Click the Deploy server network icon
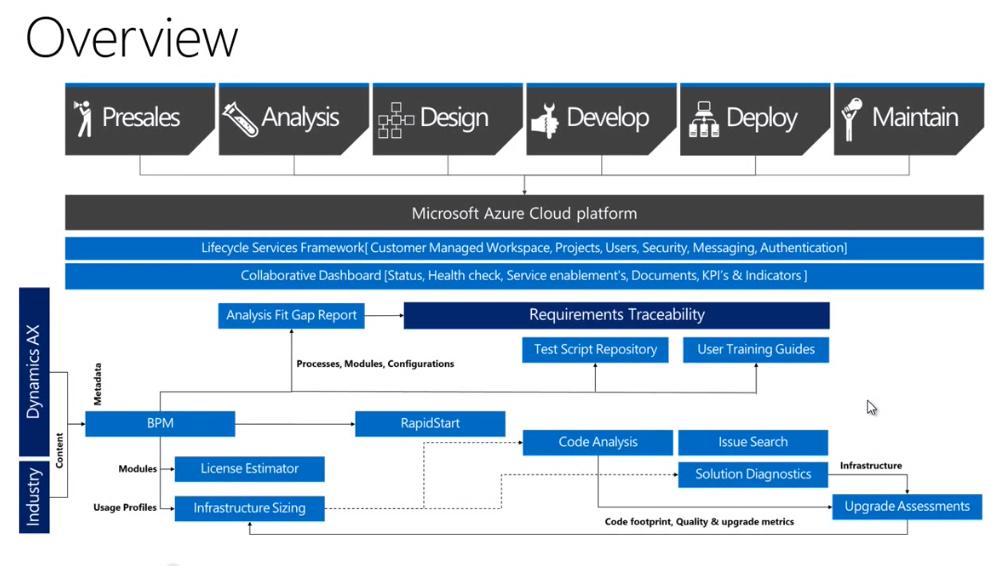 (704, 119)
